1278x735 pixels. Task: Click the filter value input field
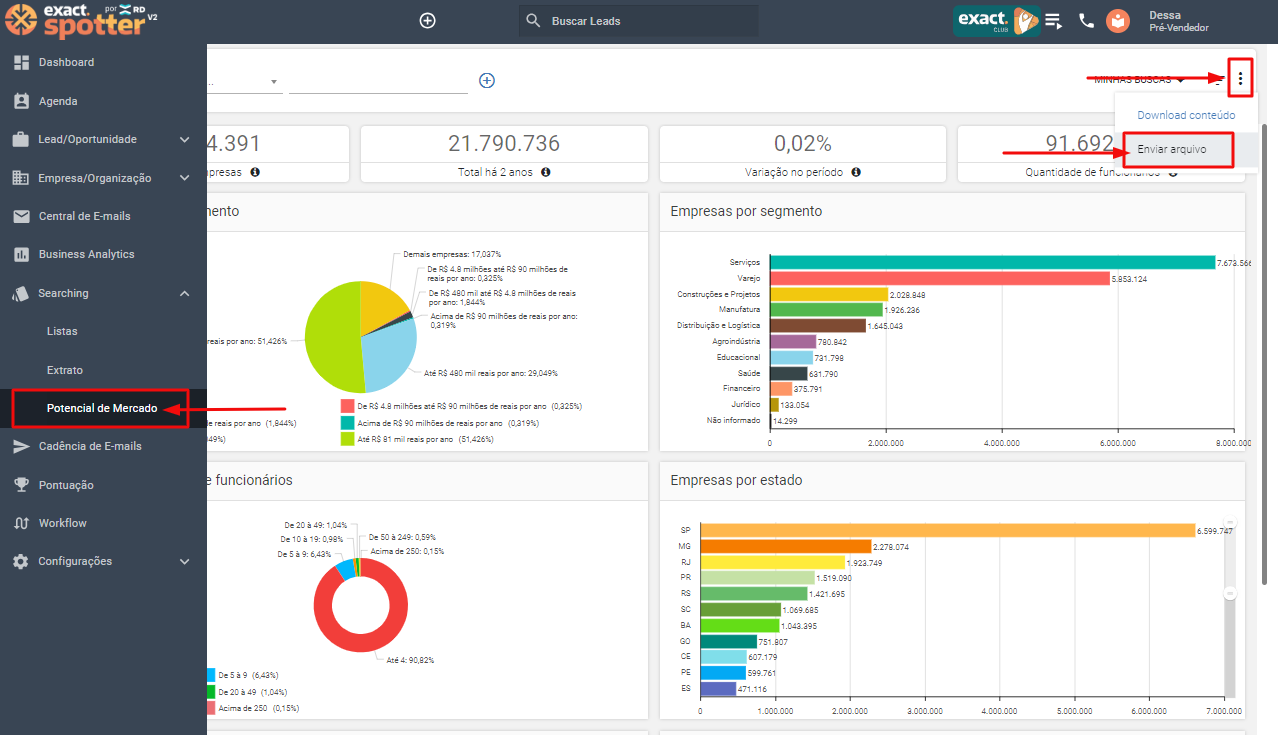[378, 81]
